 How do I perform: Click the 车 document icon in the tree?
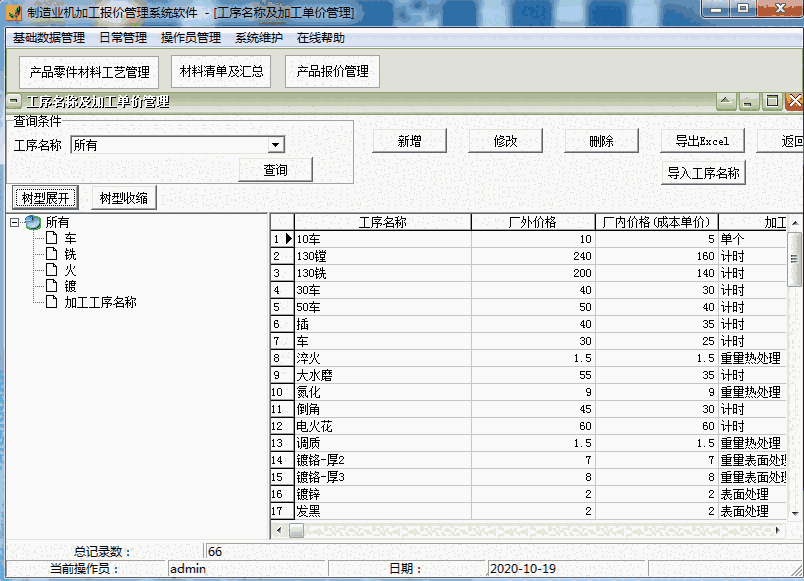[51, 238]
